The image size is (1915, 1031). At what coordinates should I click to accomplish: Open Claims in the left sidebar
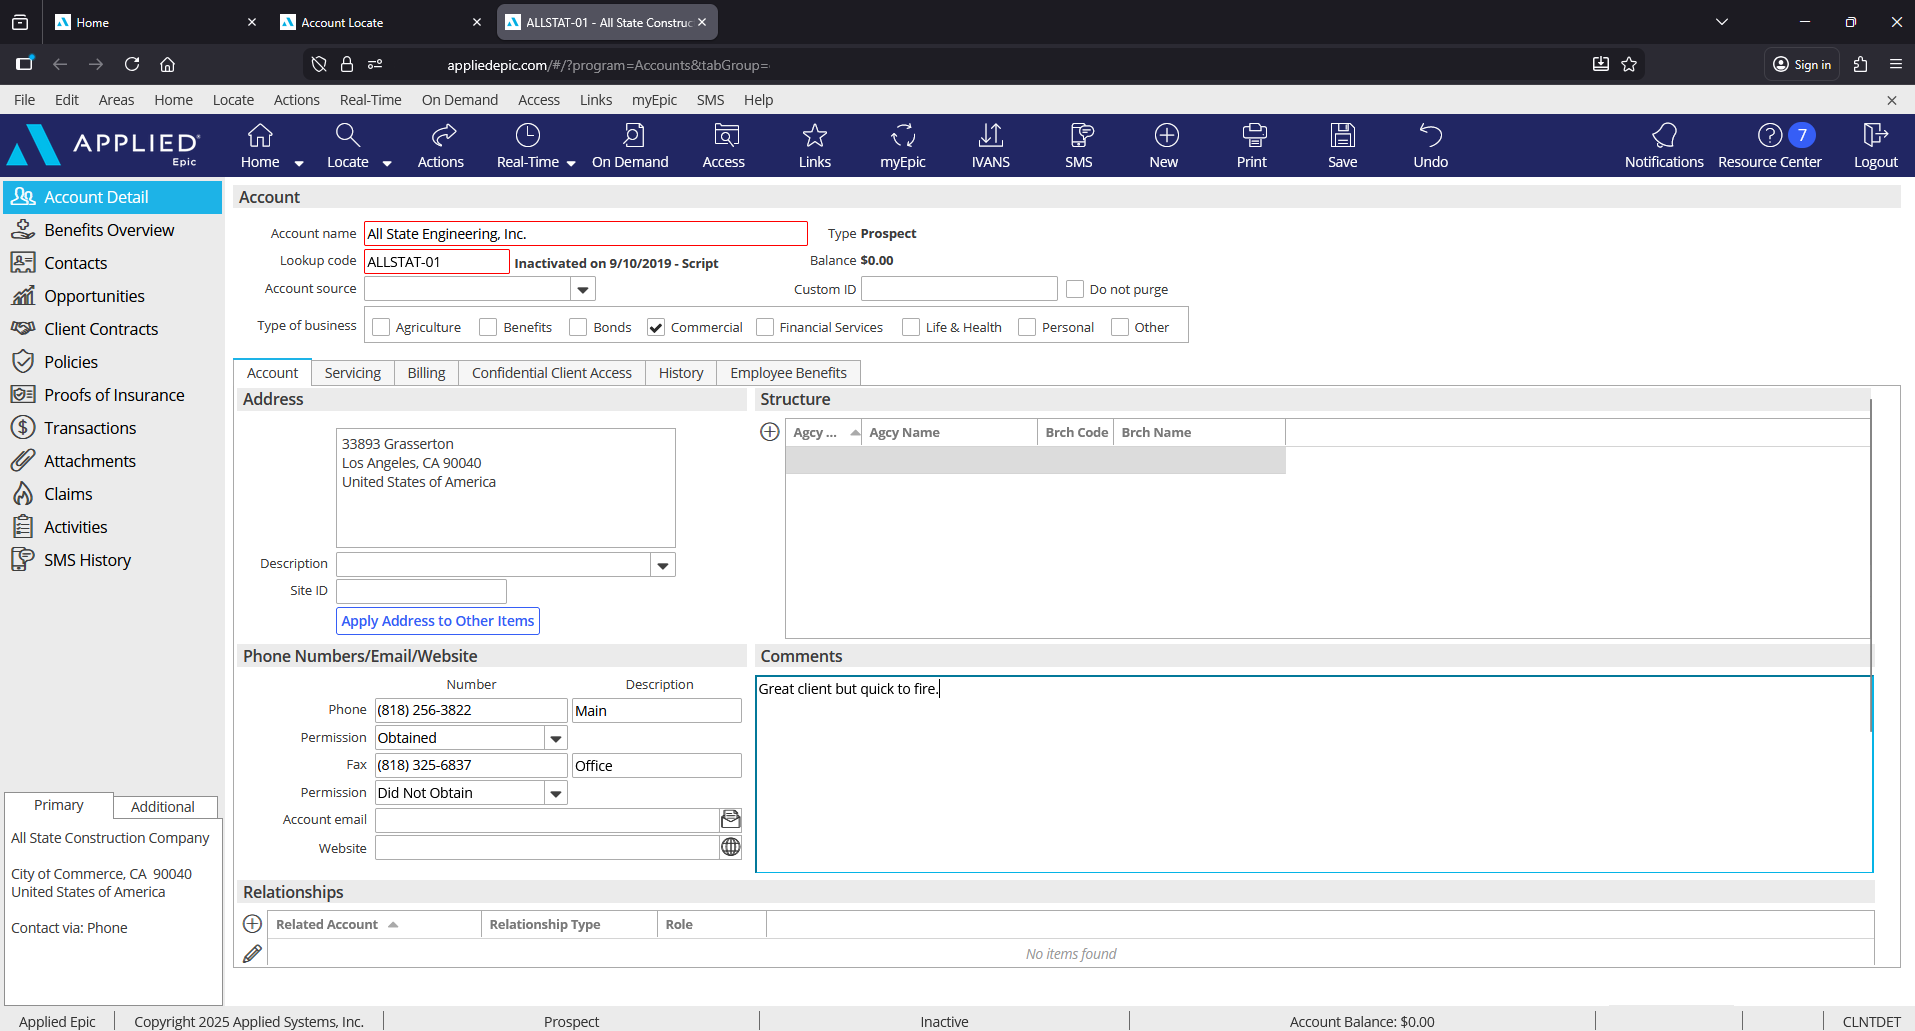[x=68, y=494]
